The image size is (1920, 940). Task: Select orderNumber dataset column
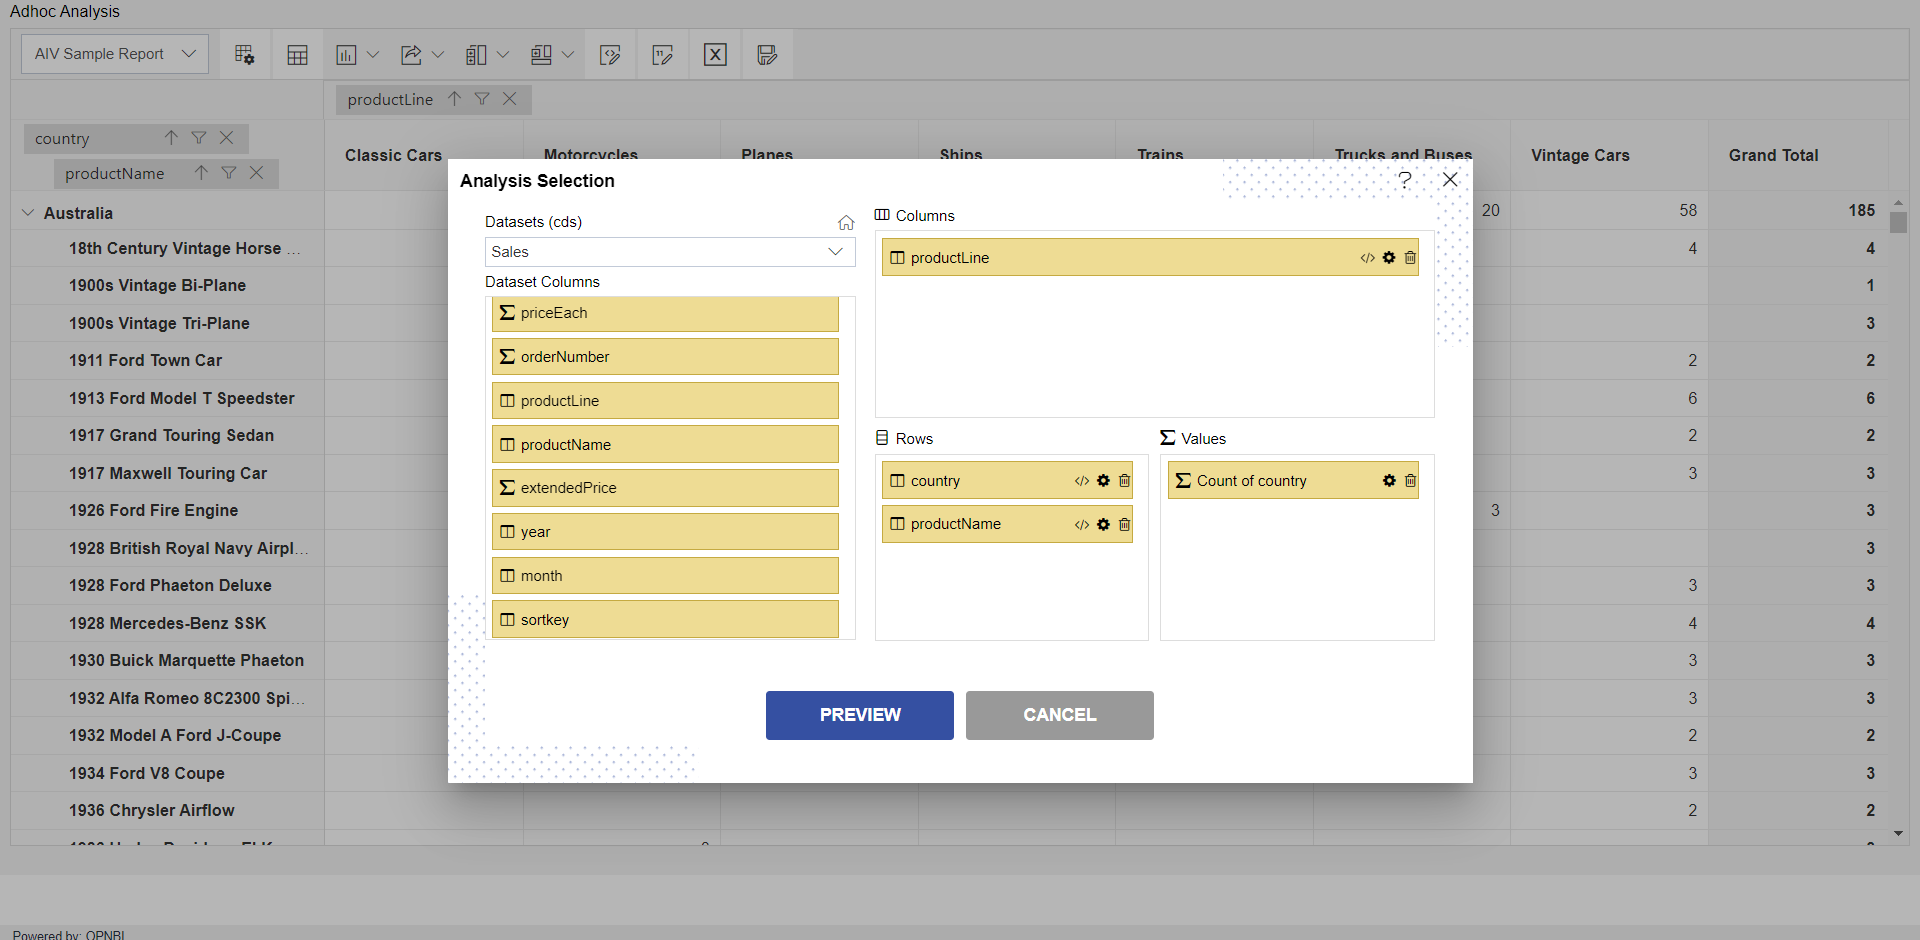coord(665,357)
